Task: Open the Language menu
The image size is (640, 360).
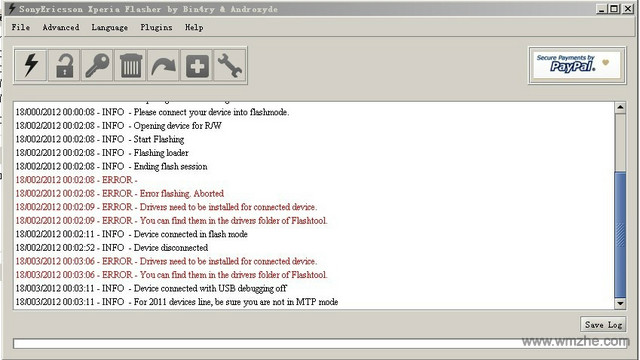Action: coord(109,27)
